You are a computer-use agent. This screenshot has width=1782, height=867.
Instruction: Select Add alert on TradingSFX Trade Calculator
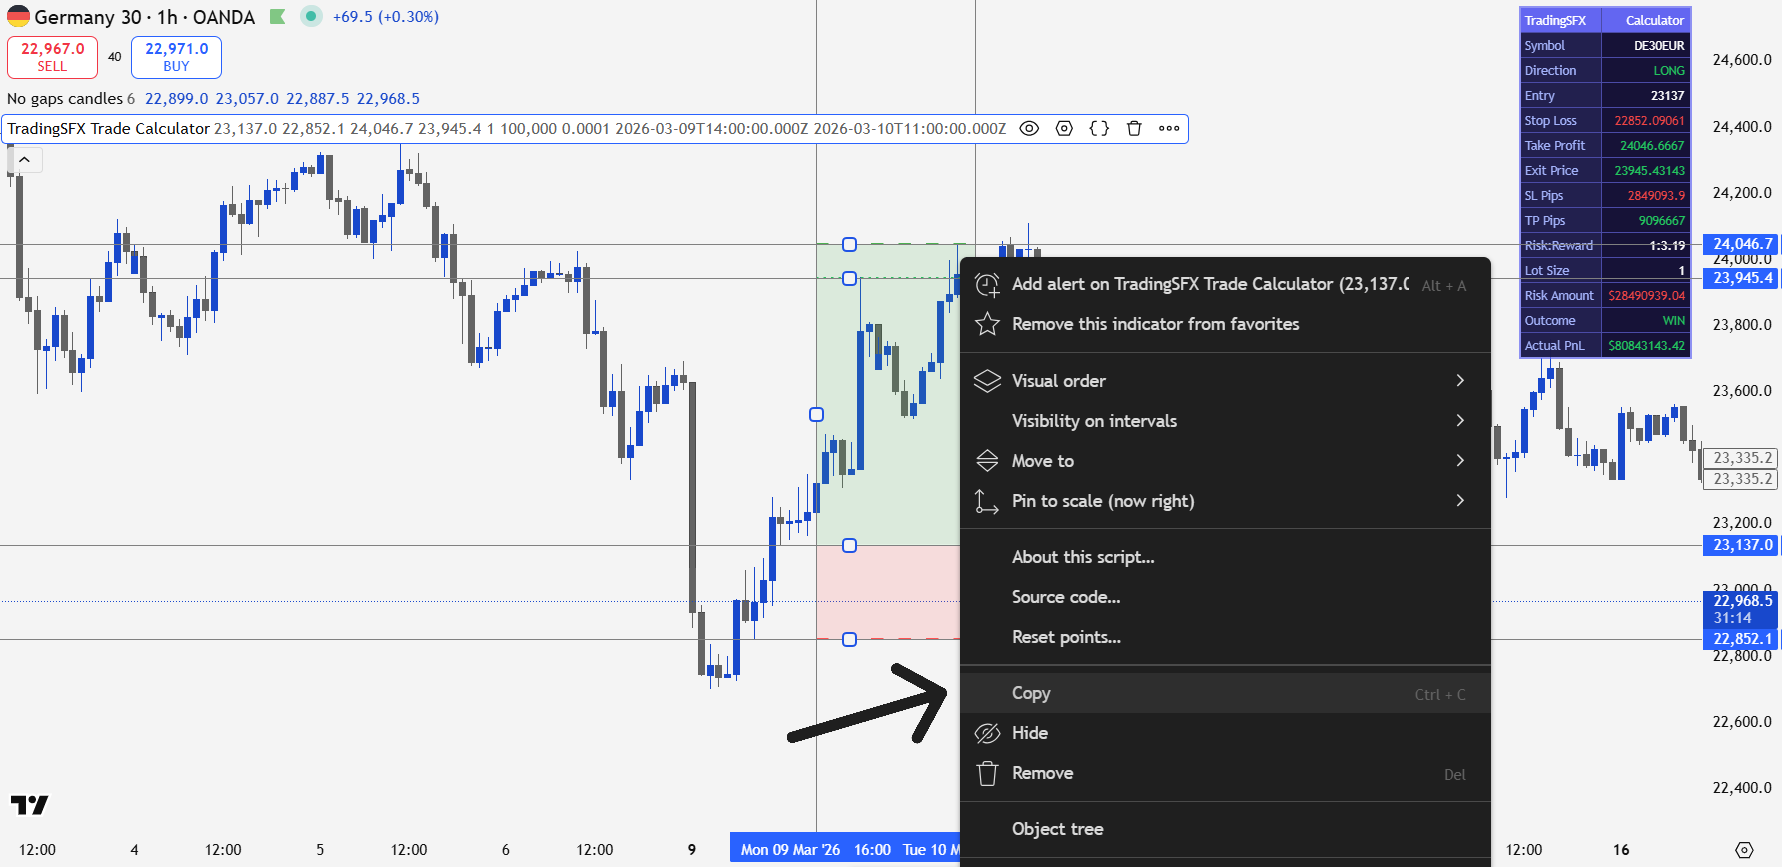click(x=1225, y=284)
